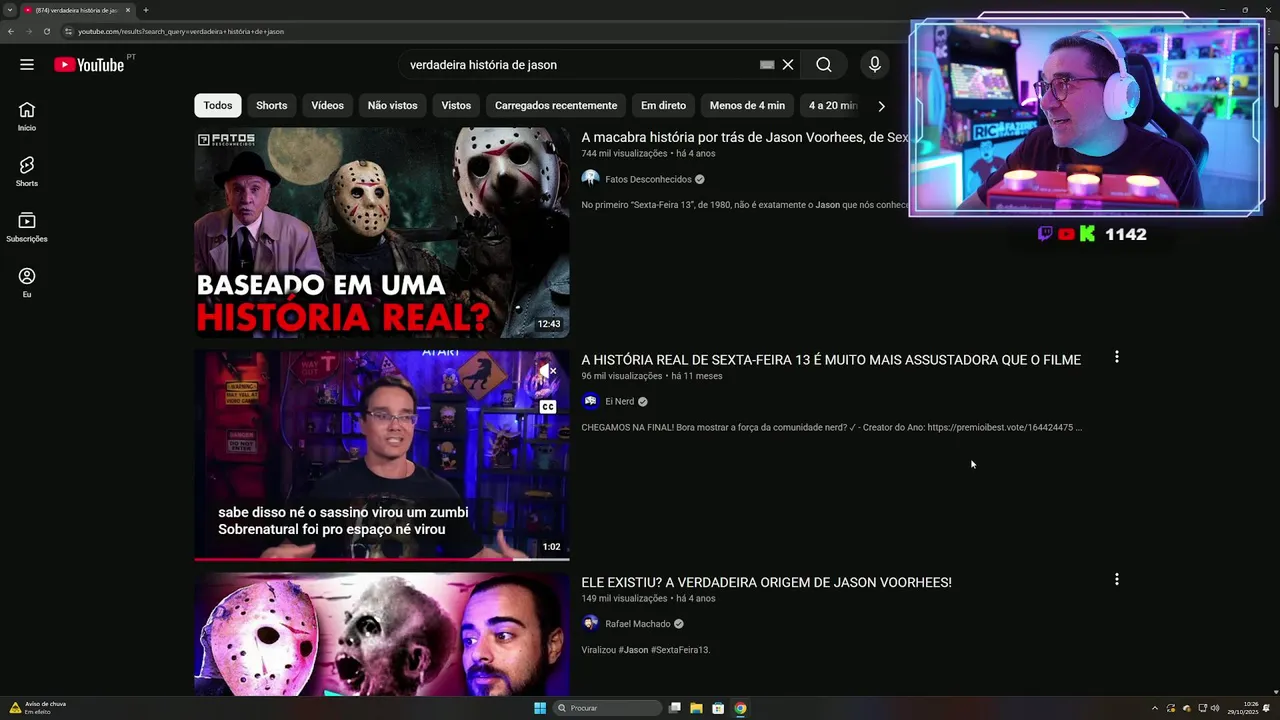The width and height of the screenshot is (1280, 720).
Task: Close the YouTube browser tab
Action: pyautogui.click(x=128, y=10)
